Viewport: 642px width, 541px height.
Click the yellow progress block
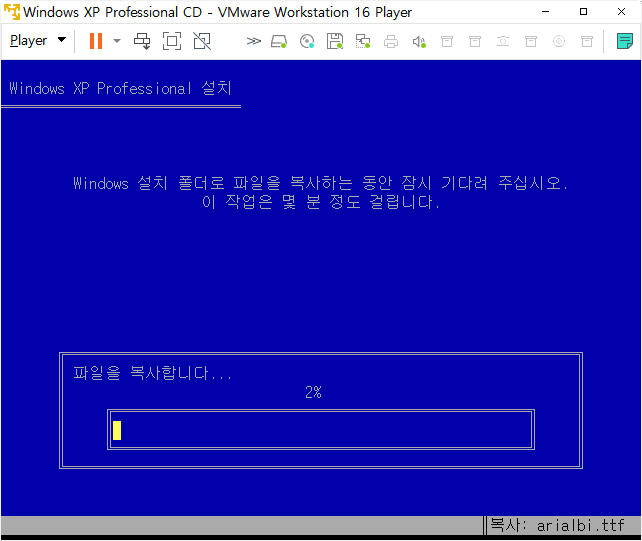(x=117, y=430)
